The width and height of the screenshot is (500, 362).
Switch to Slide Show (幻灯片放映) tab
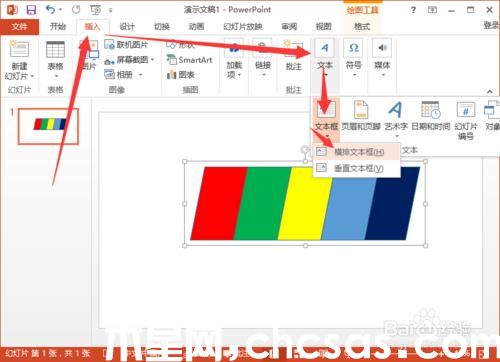pos(243,26)
